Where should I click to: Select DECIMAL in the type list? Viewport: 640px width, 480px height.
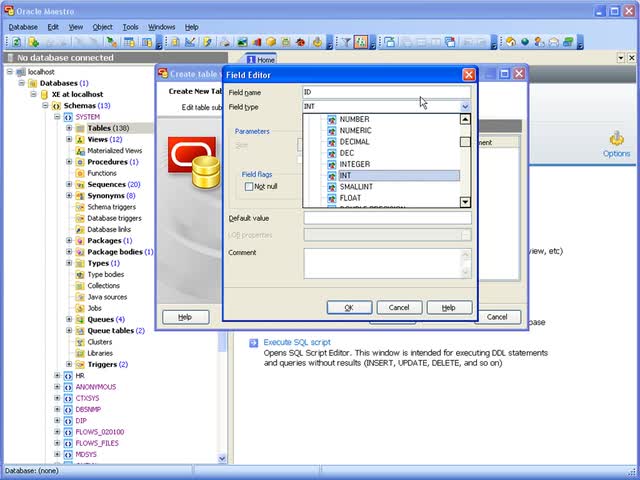pos(354,142)
